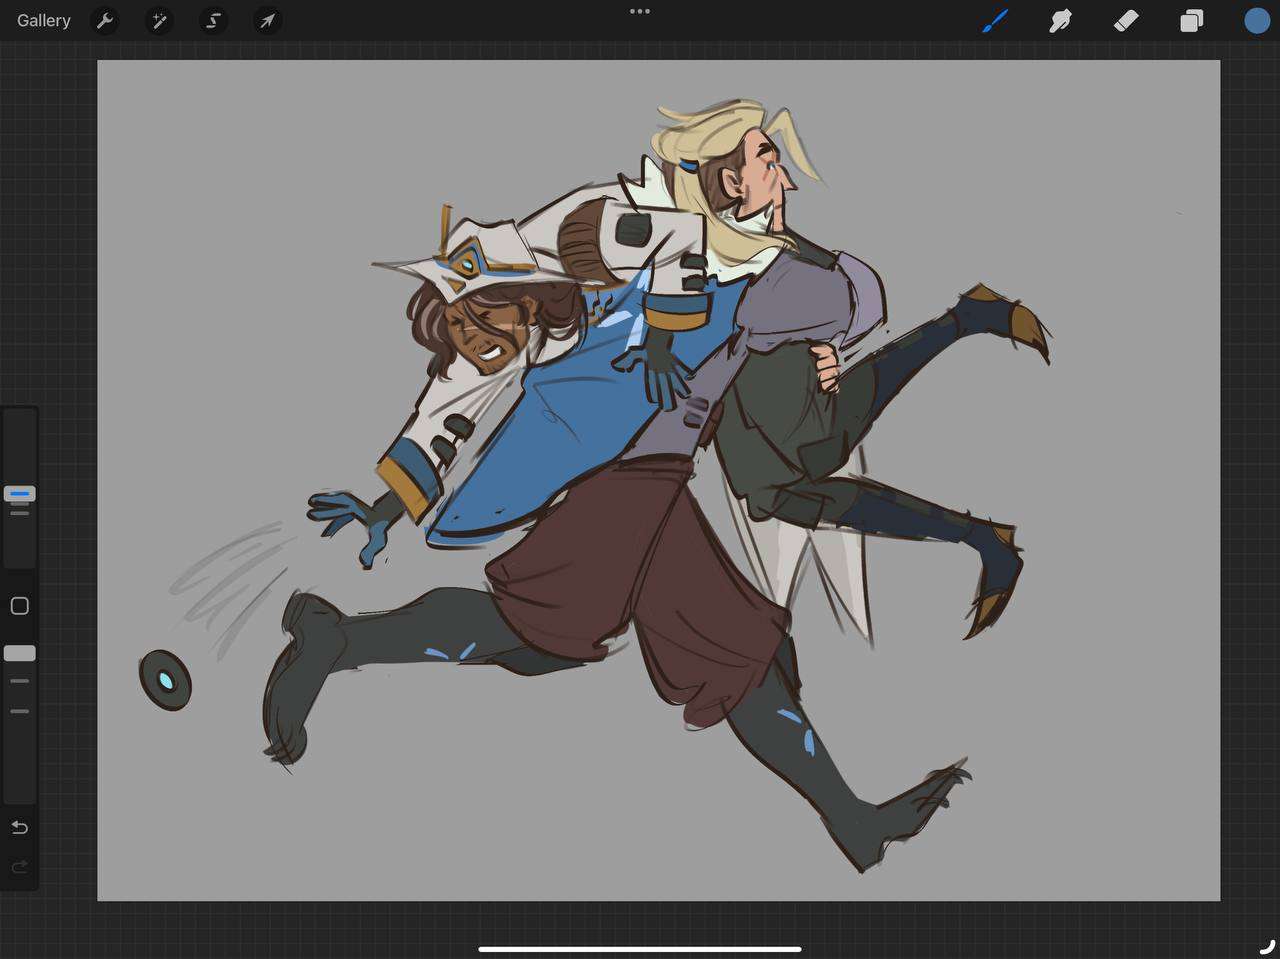This screenshot has height=959, width=1280.
Task: Open the Actions wrench menu
Action: (105, 20)
